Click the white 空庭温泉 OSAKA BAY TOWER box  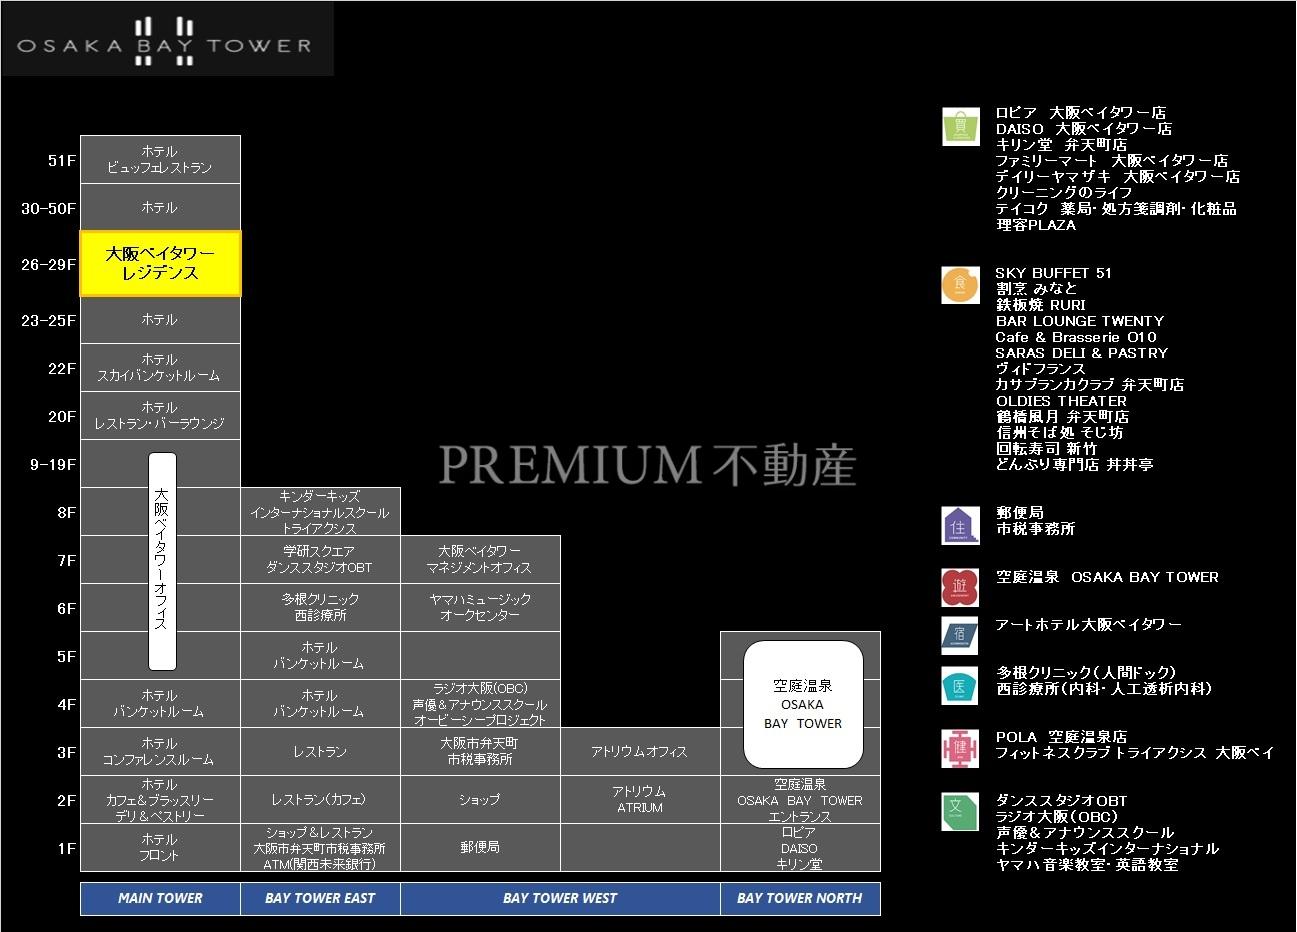click(x=803, y=704)
